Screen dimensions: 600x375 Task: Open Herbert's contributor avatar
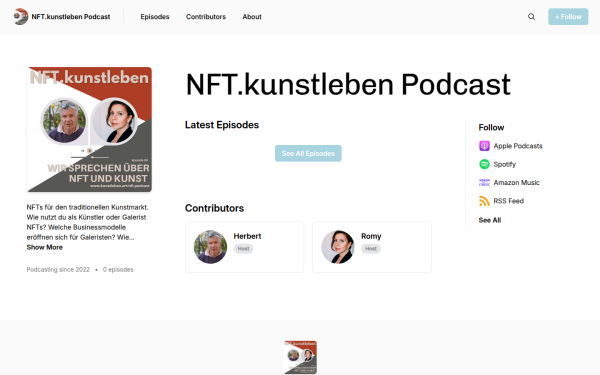210,247
